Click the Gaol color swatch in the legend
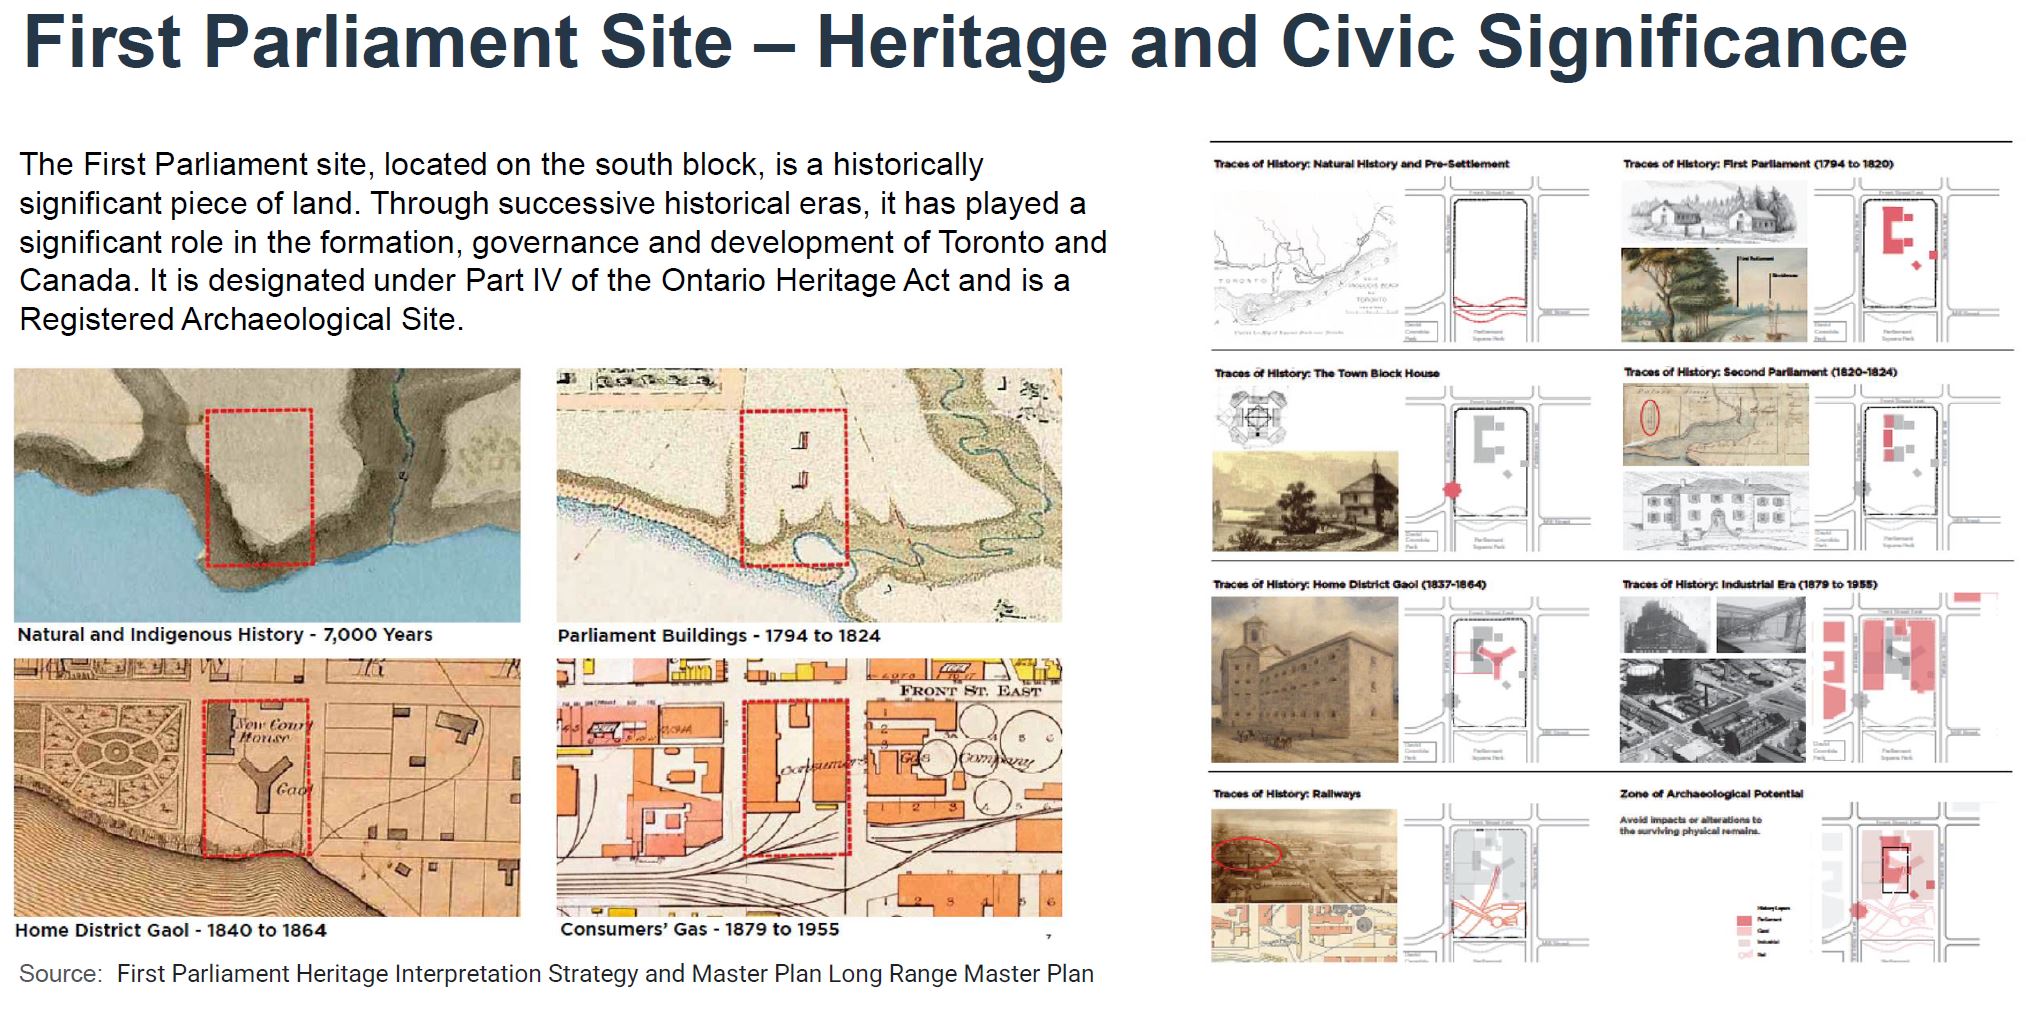Image resolution: width=2026 pixels, height=1010 pixels. [x=1744, y=931]
